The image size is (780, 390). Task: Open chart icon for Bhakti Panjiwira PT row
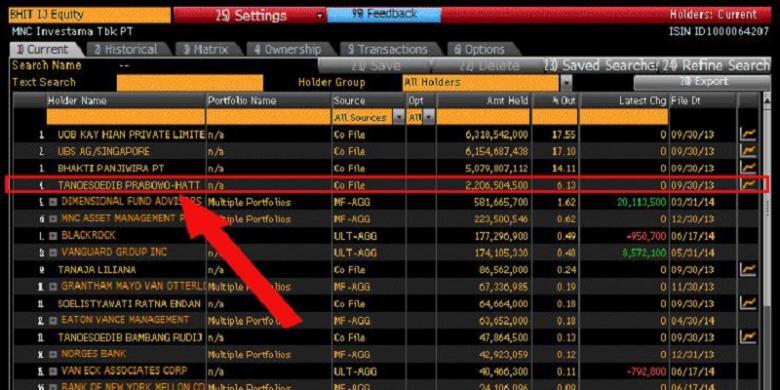(748, 168)
